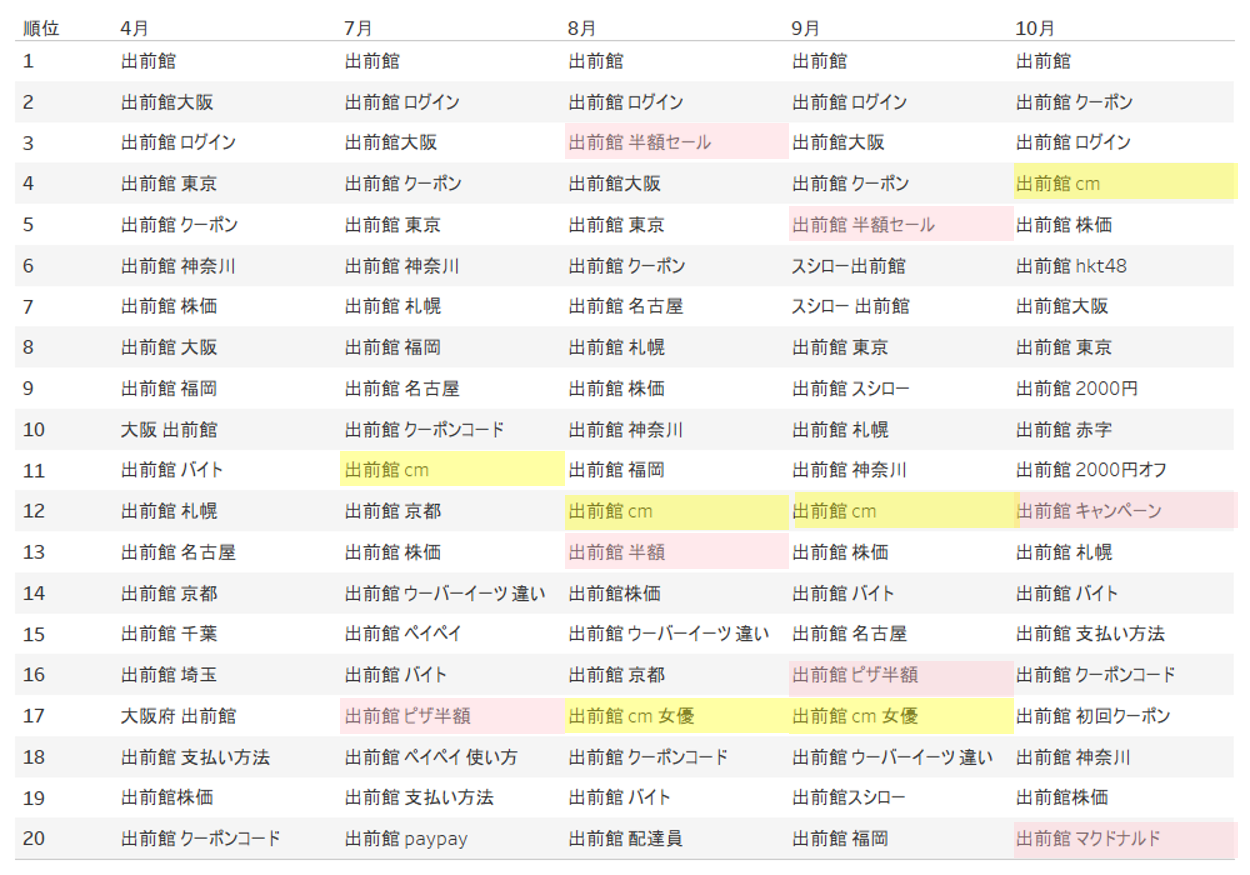Click 出前館 初回クーポン in 10月 column
1250x875 pixels.
pyautogui.click(x=1093, y=716)
